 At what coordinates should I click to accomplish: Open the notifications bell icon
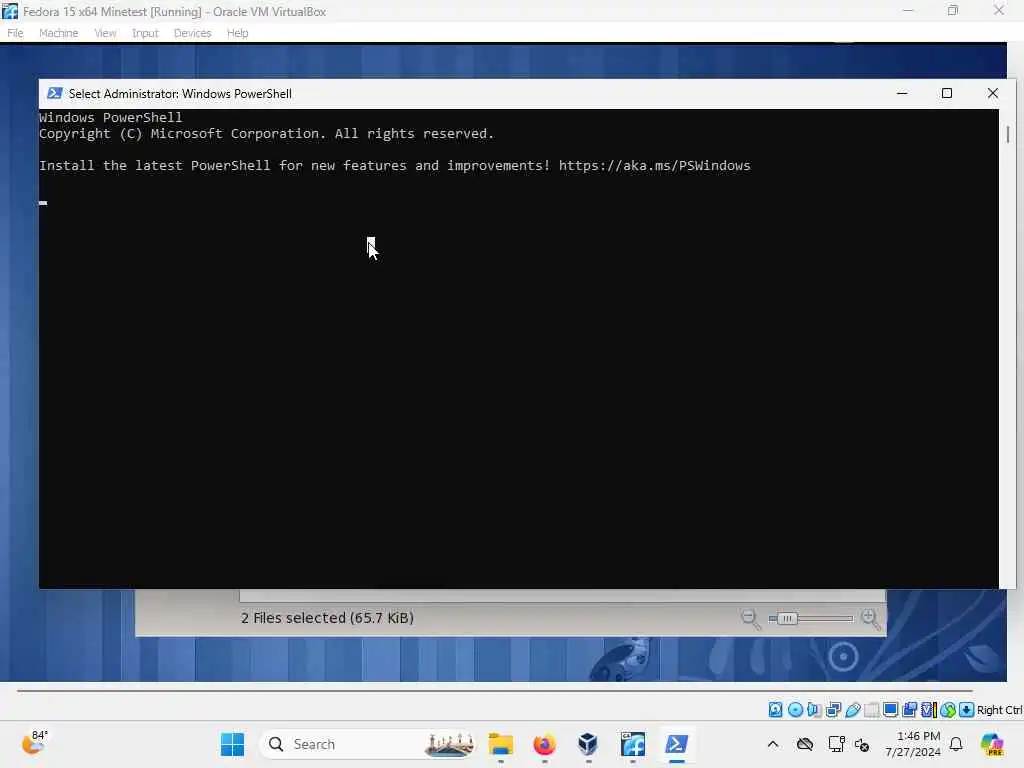956,744
